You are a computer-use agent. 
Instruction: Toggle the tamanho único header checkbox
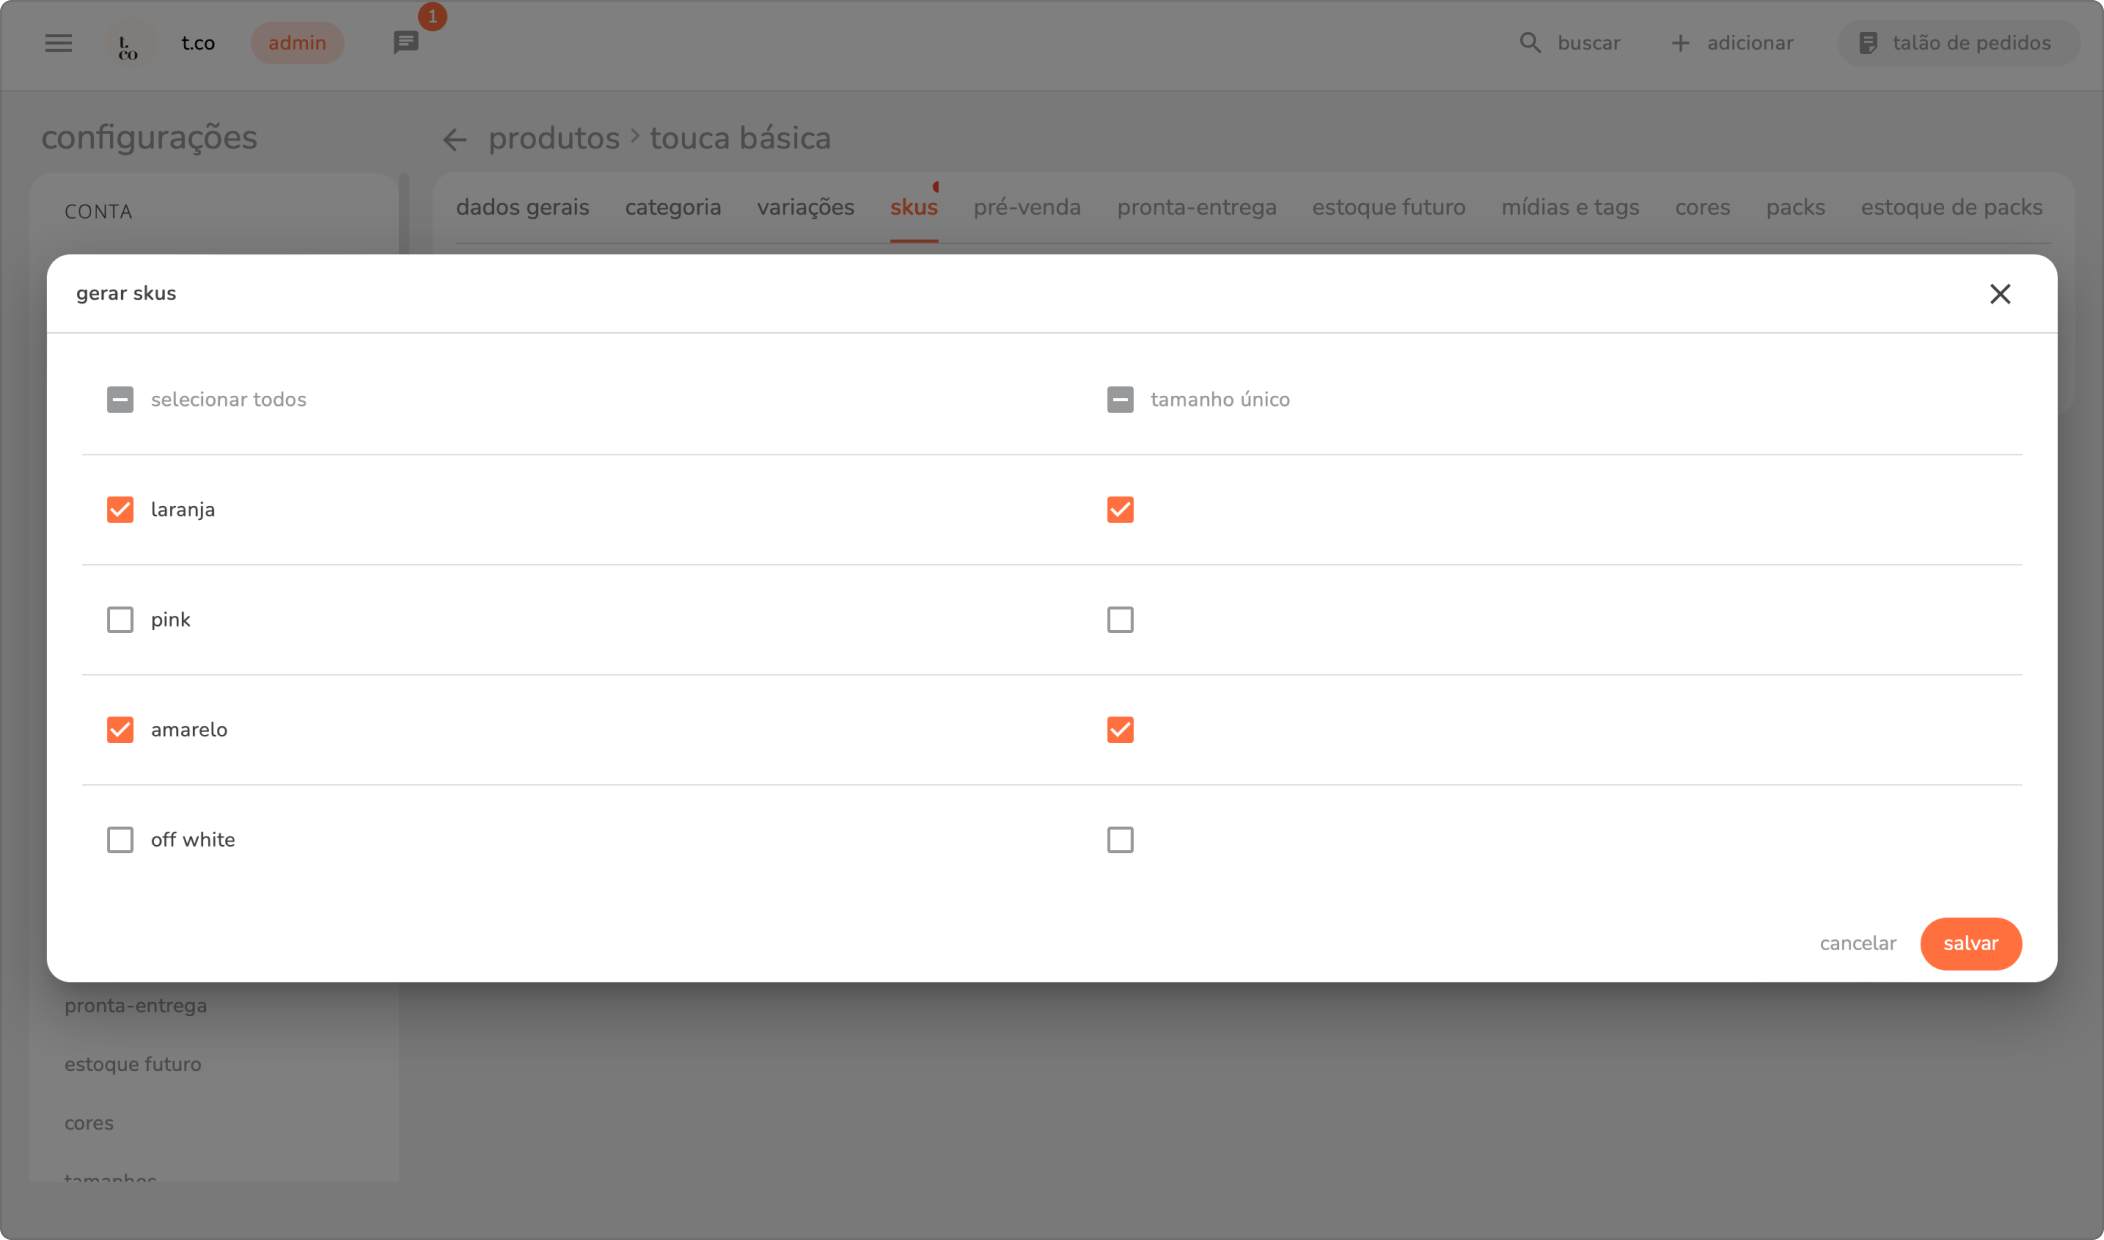pos(1120,400)
